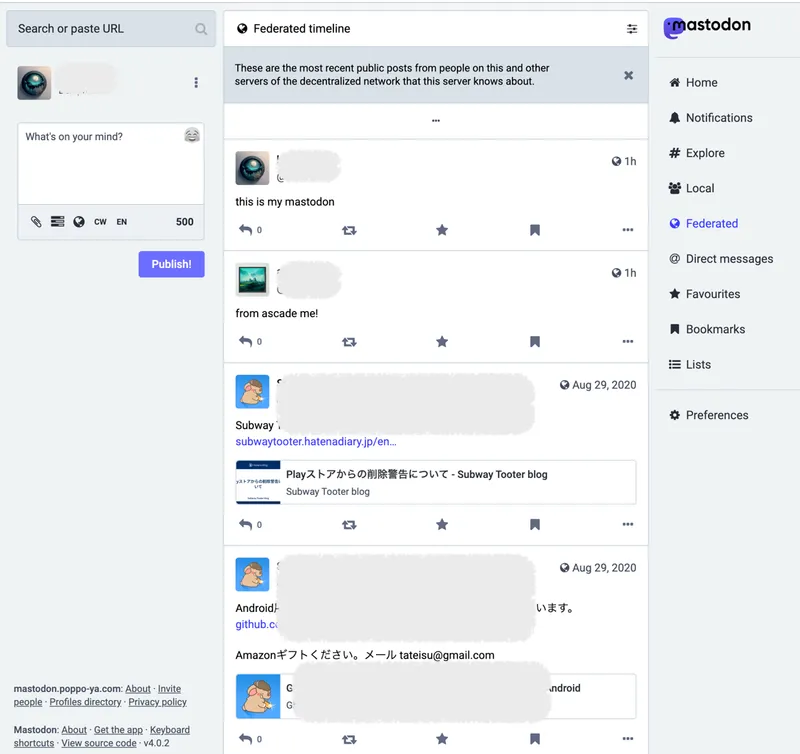Attach a file using paperclip icon
The image size is (800, 754).
coord(36,221)
